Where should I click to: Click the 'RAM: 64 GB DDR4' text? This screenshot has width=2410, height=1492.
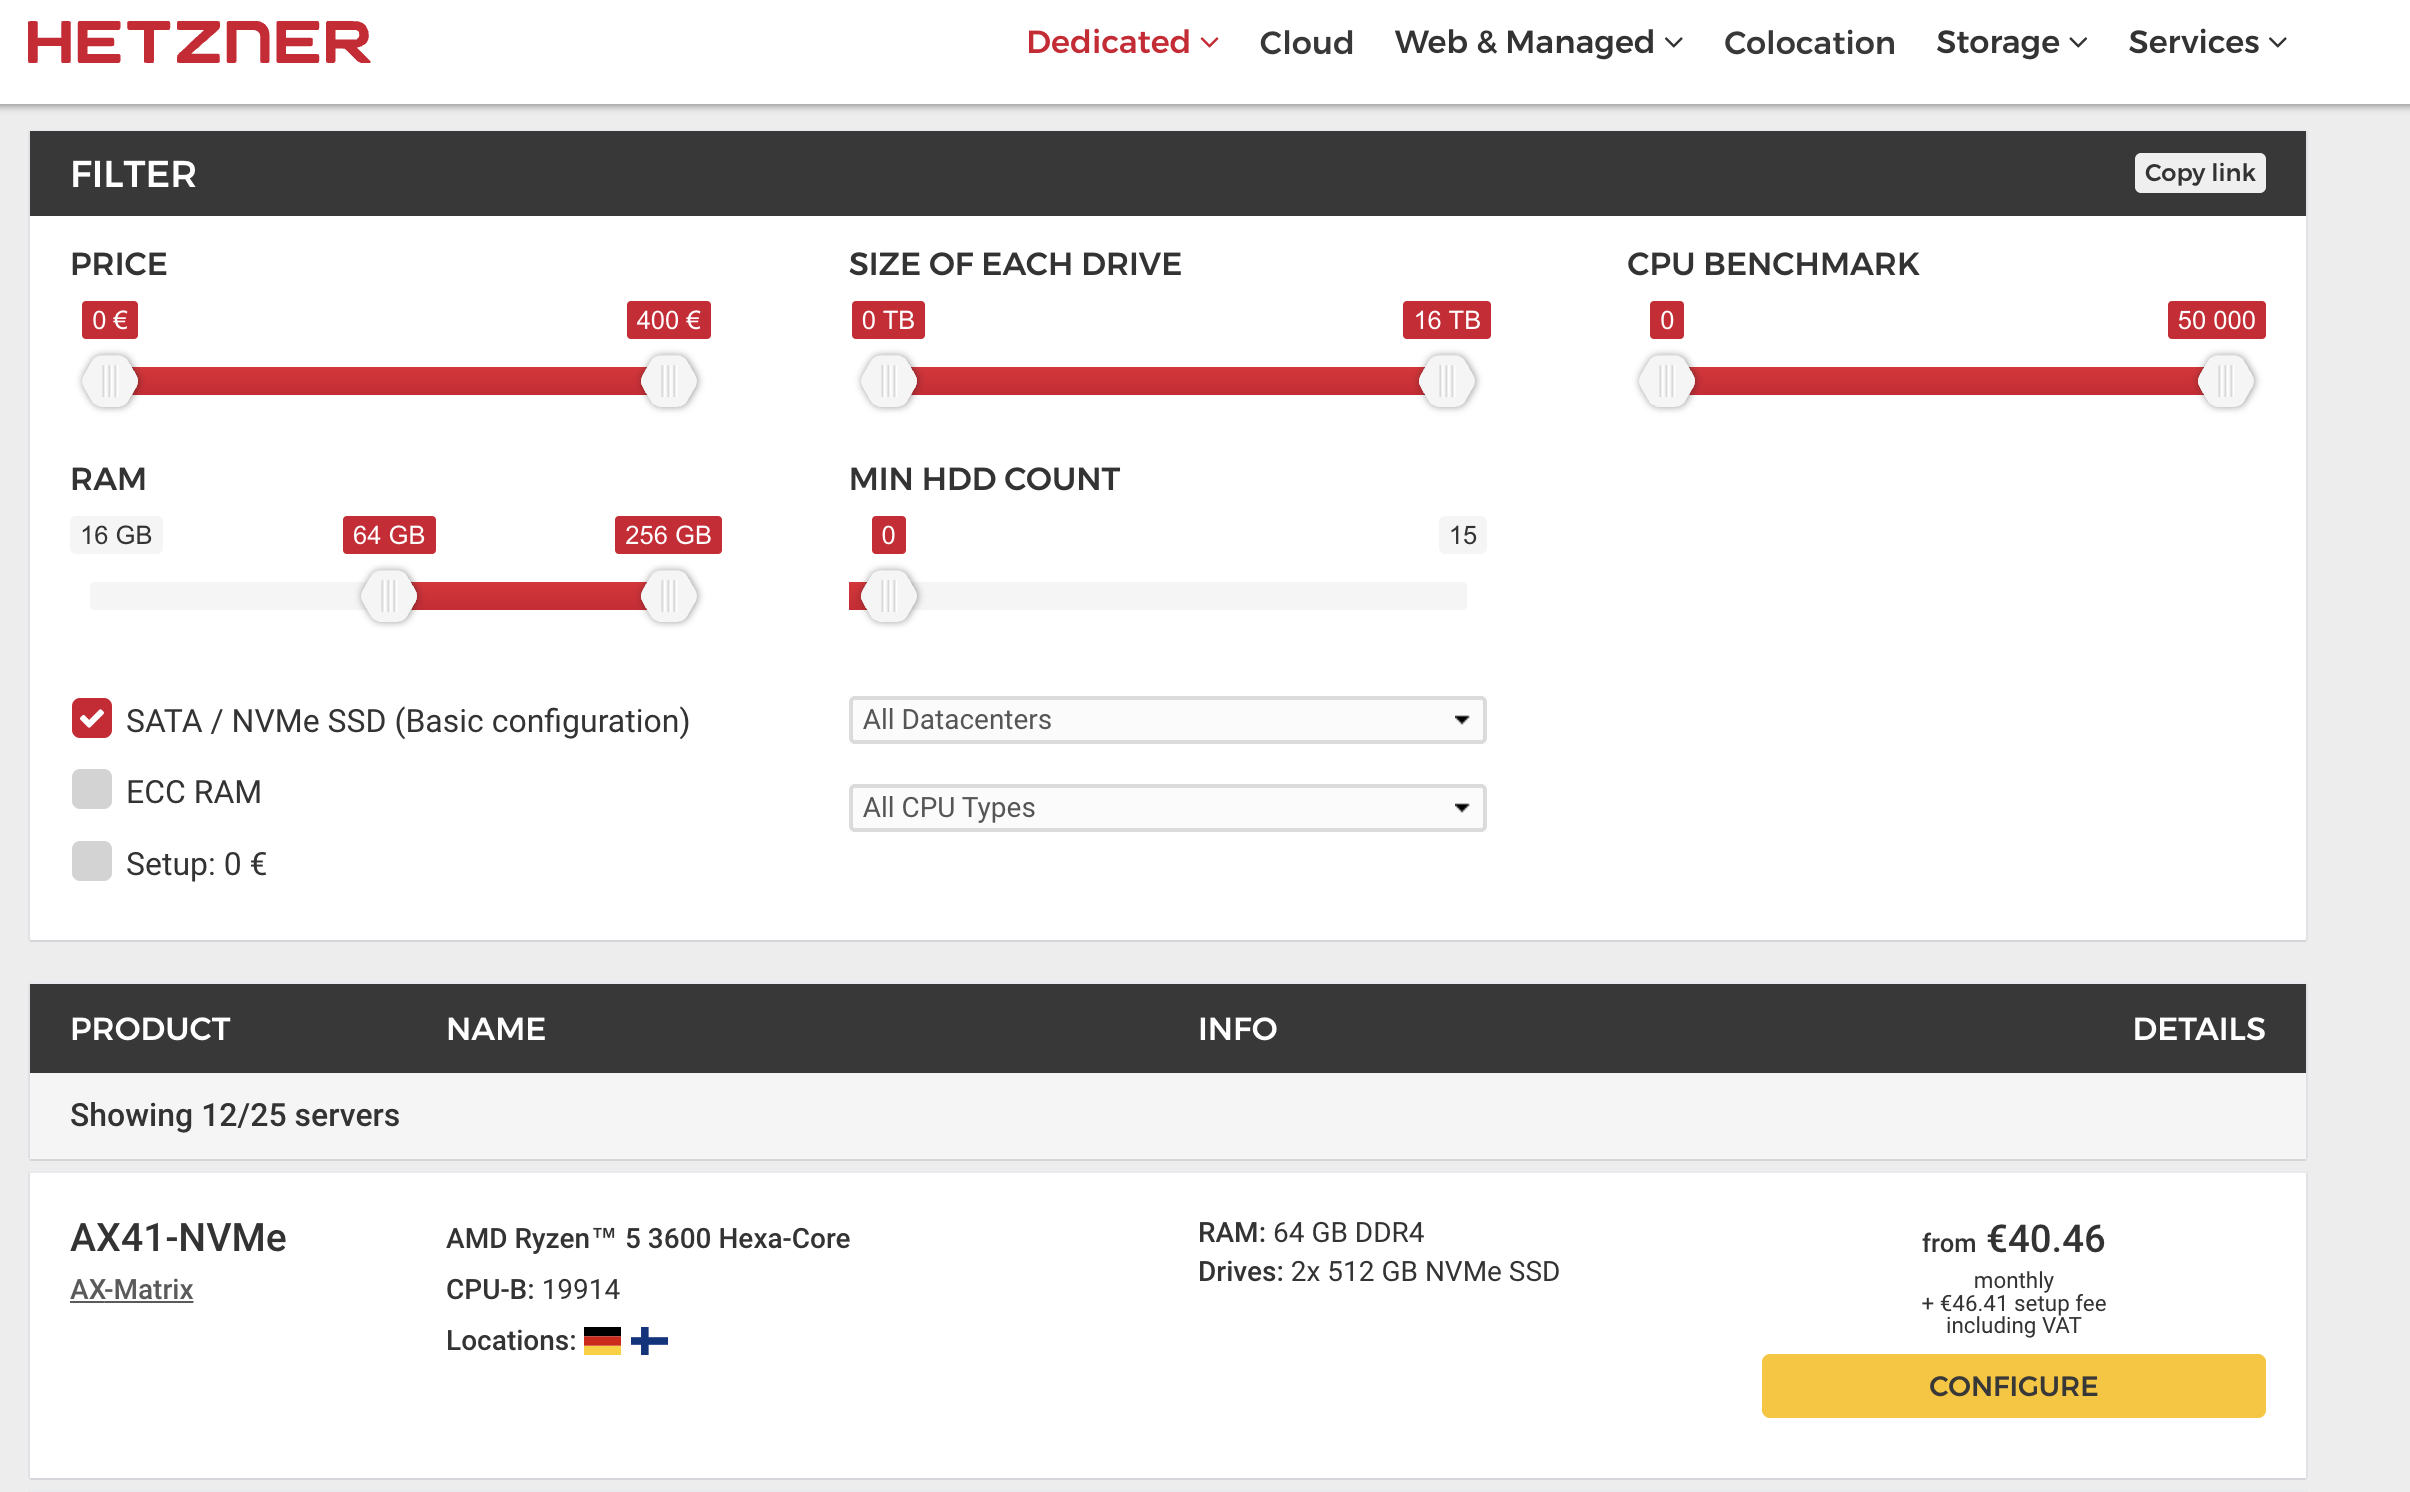1310,1232
